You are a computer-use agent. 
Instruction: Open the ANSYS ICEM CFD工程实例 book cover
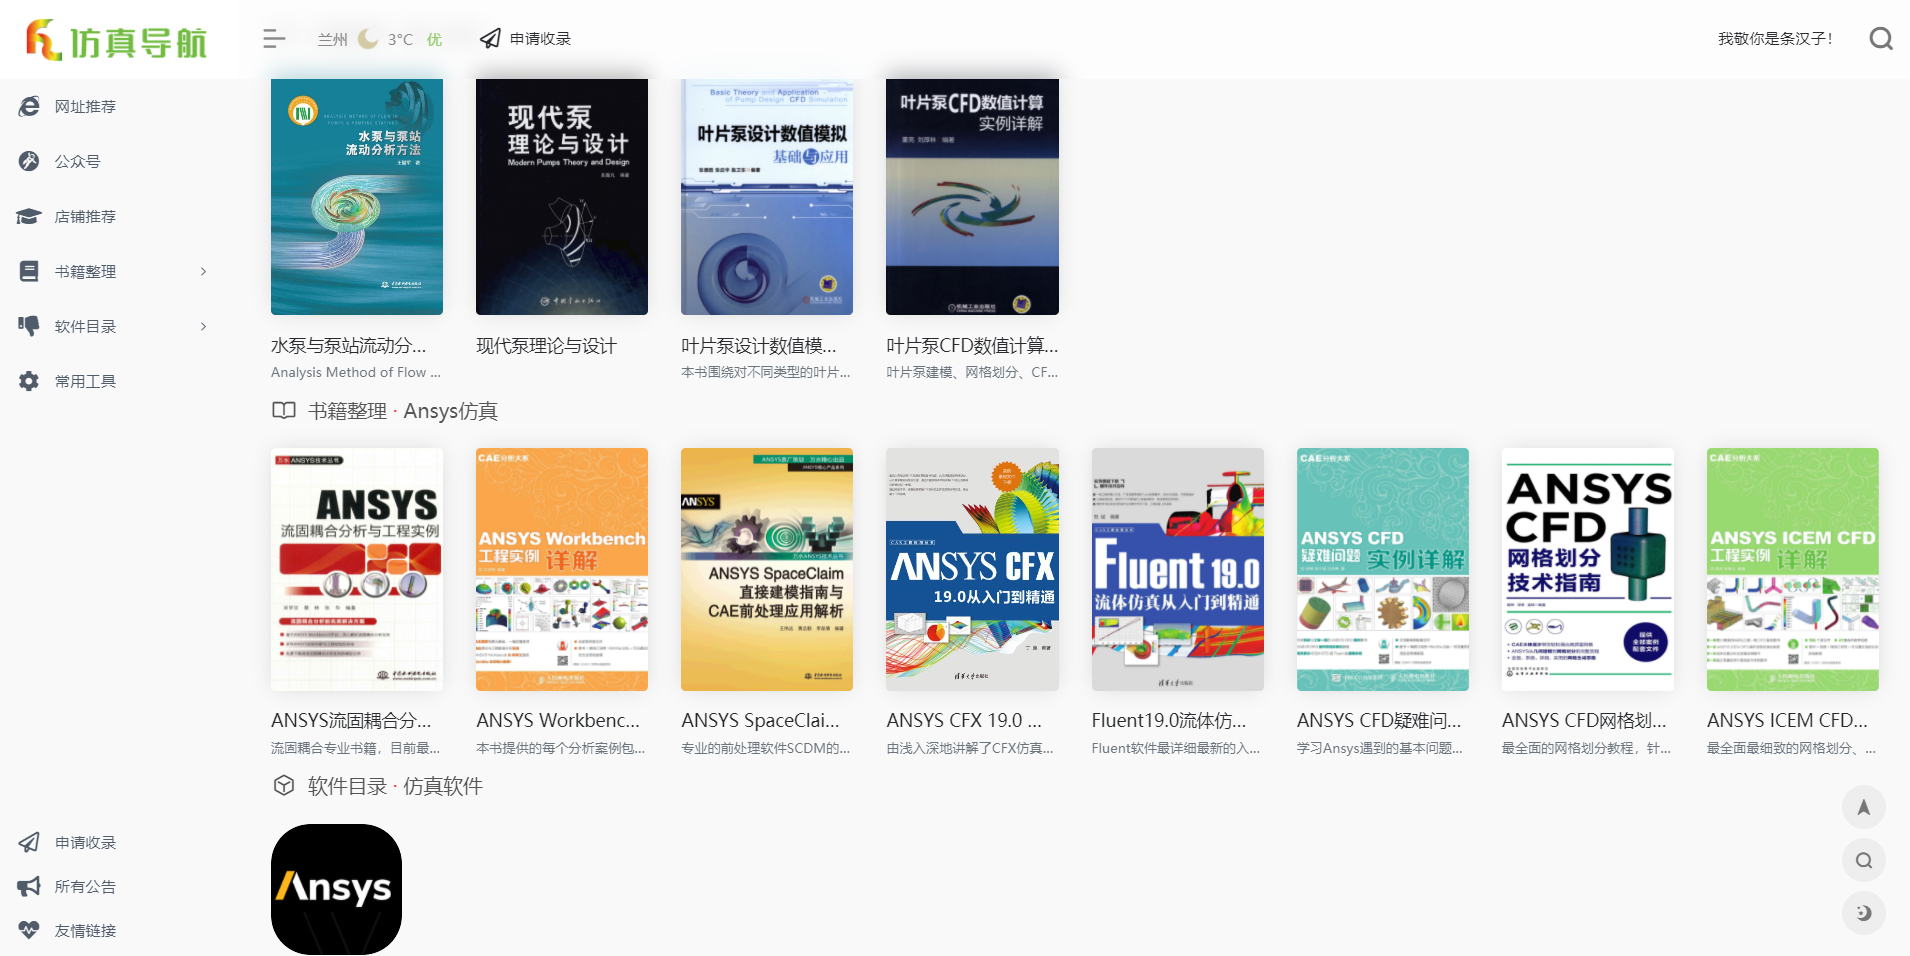tap(1793, 569)
